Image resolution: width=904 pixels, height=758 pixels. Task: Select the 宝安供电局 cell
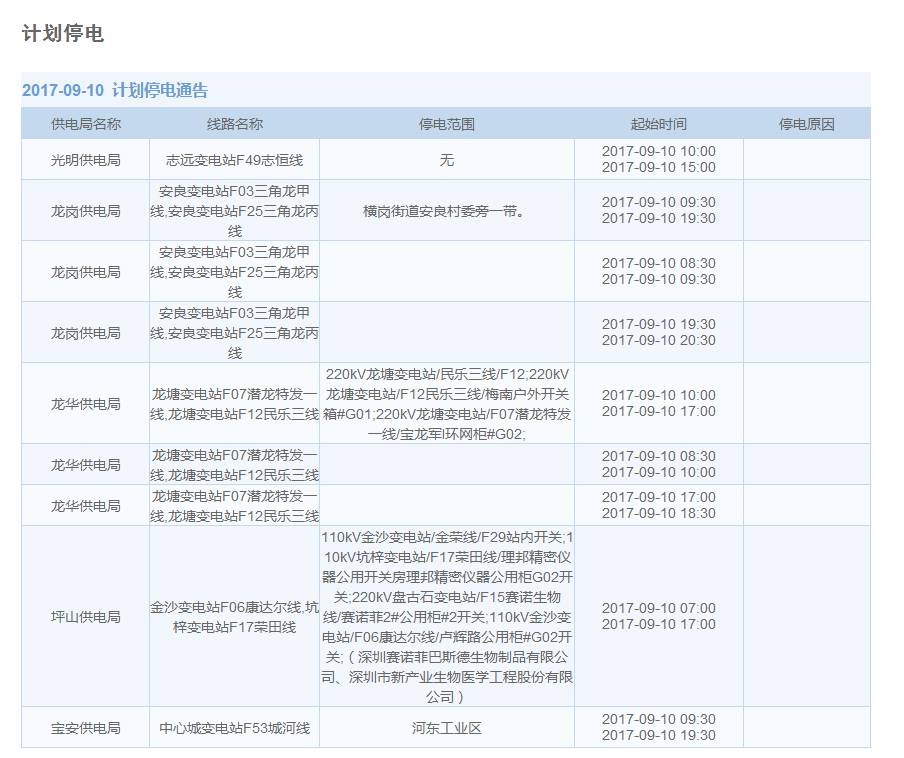pyautogui.click(x=86, y=728)
